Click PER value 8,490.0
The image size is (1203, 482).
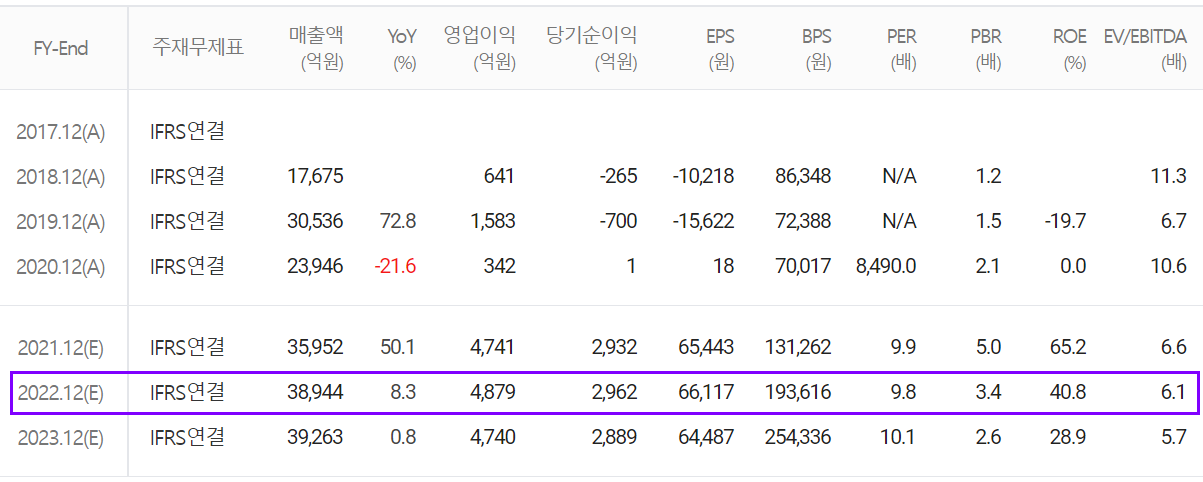pyautogui.click(x=886, y=267)
